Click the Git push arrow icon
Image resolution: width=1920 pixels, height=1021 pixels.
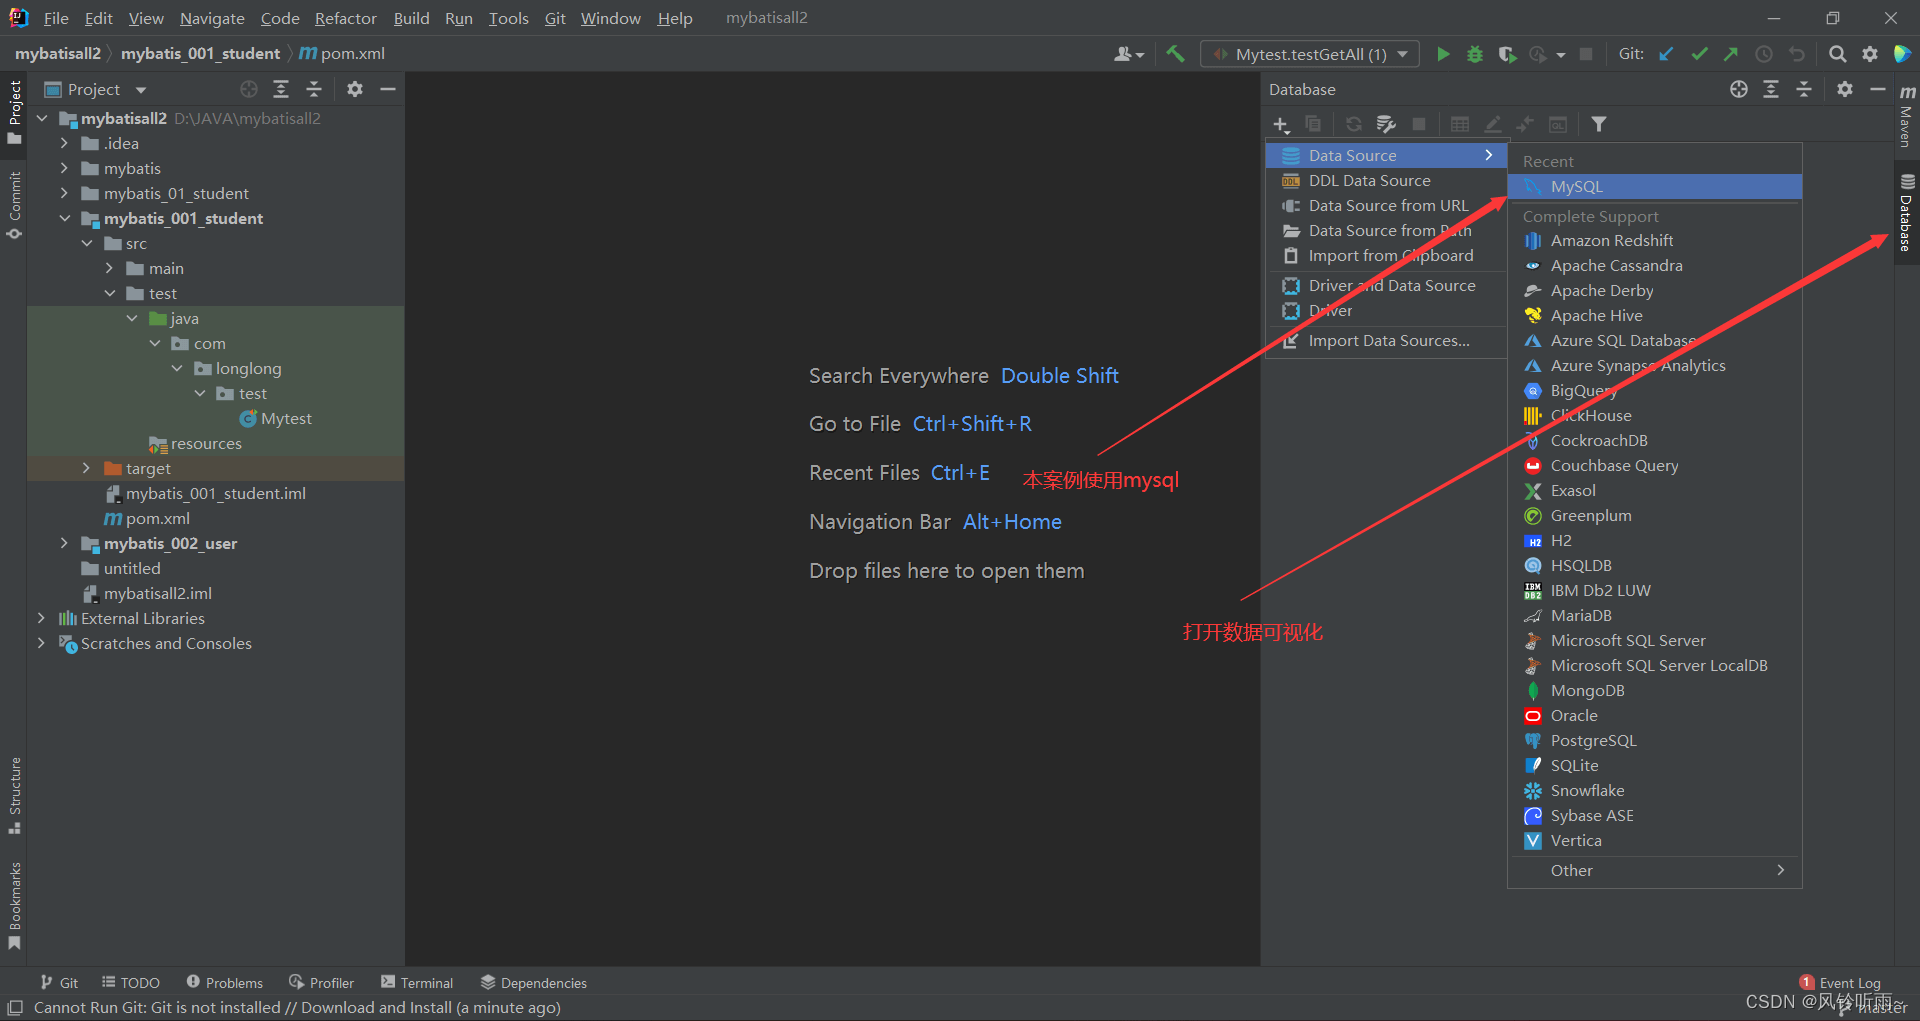click(x=1731, y=54)
